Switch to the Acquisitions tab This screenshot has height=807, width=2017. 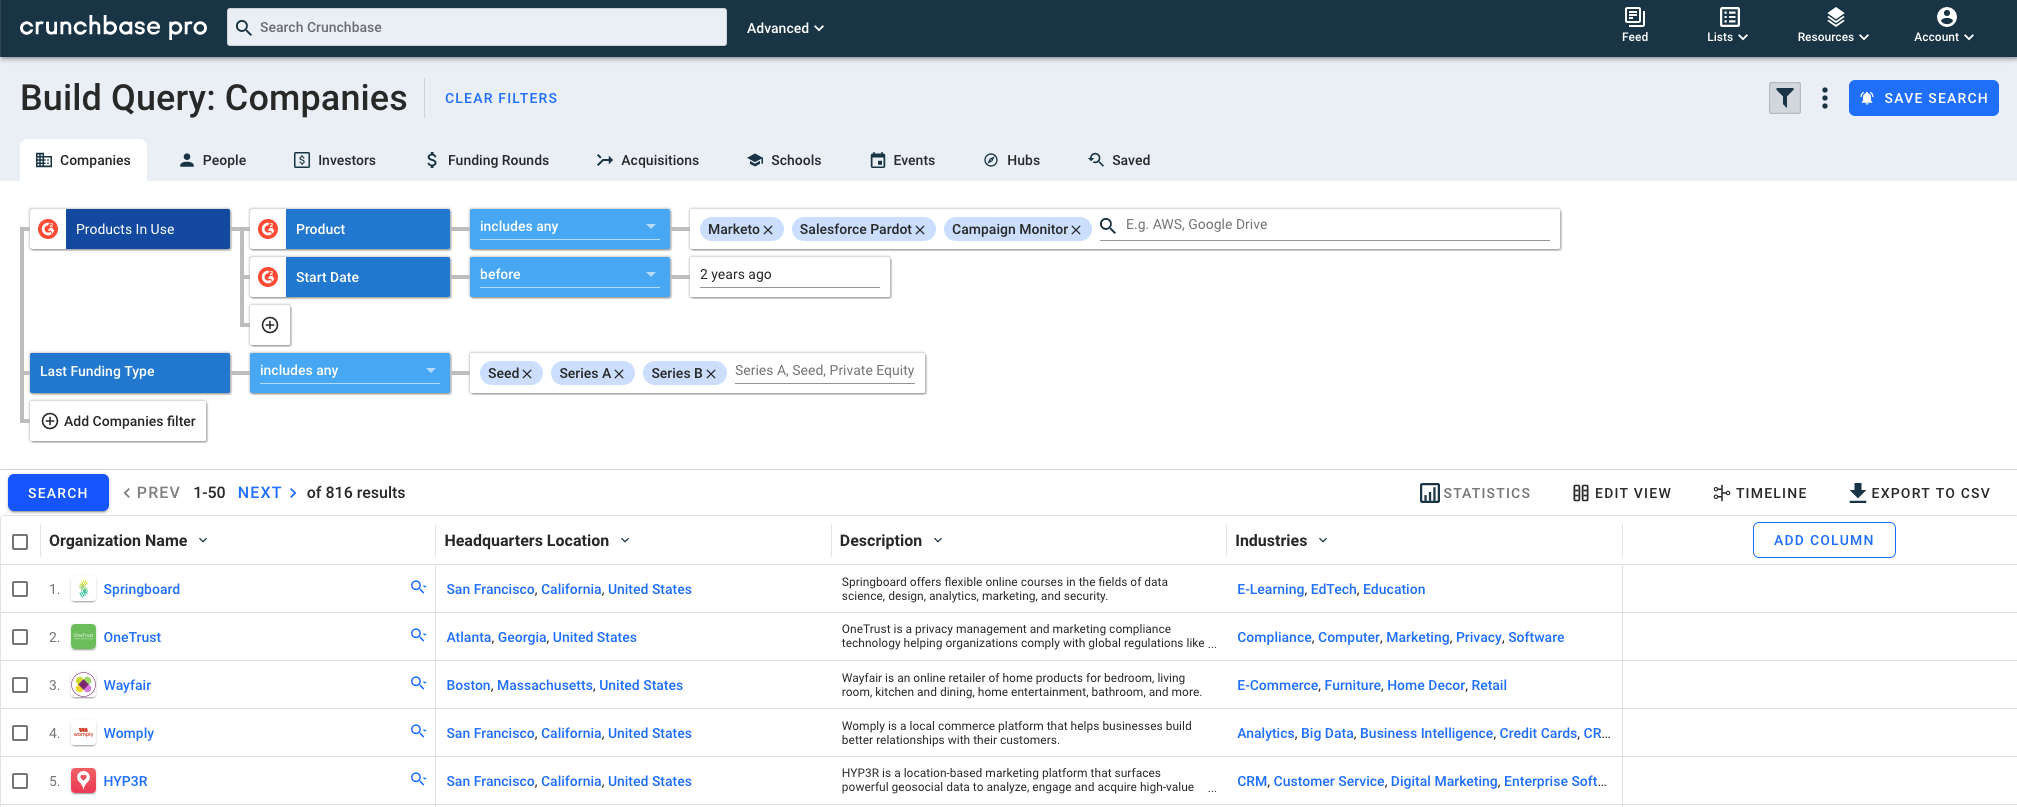(x=648, y=160)
